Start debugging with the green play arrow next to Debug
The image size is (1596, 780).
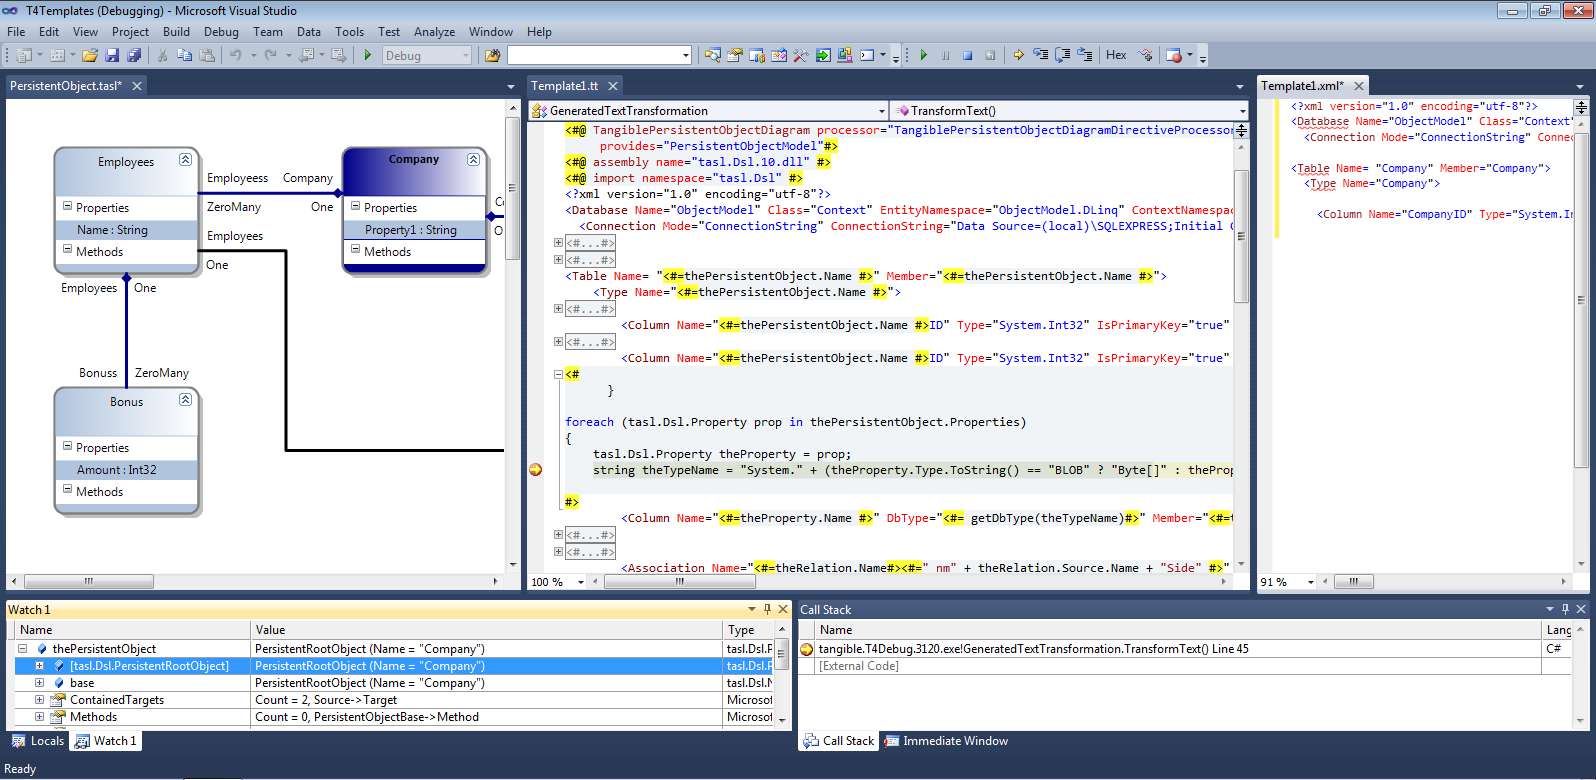point(368,55)
